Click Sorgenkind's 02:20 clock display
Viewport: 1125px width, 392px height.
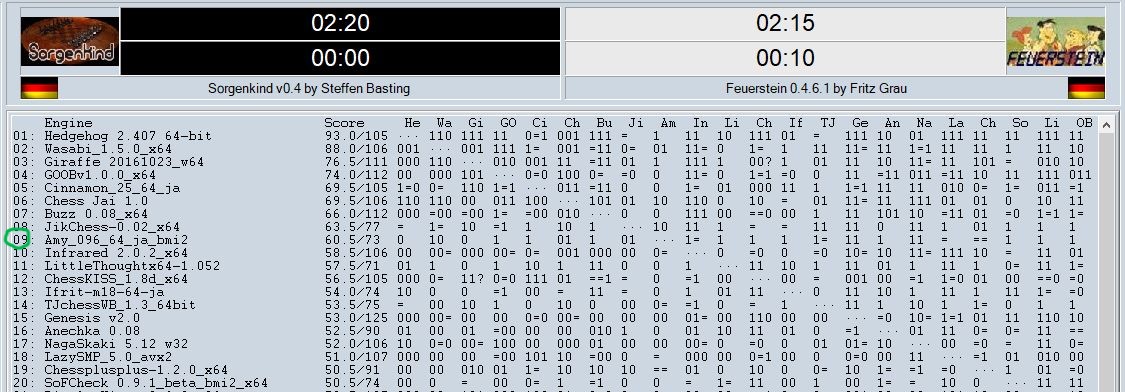[x=340, y=24]
